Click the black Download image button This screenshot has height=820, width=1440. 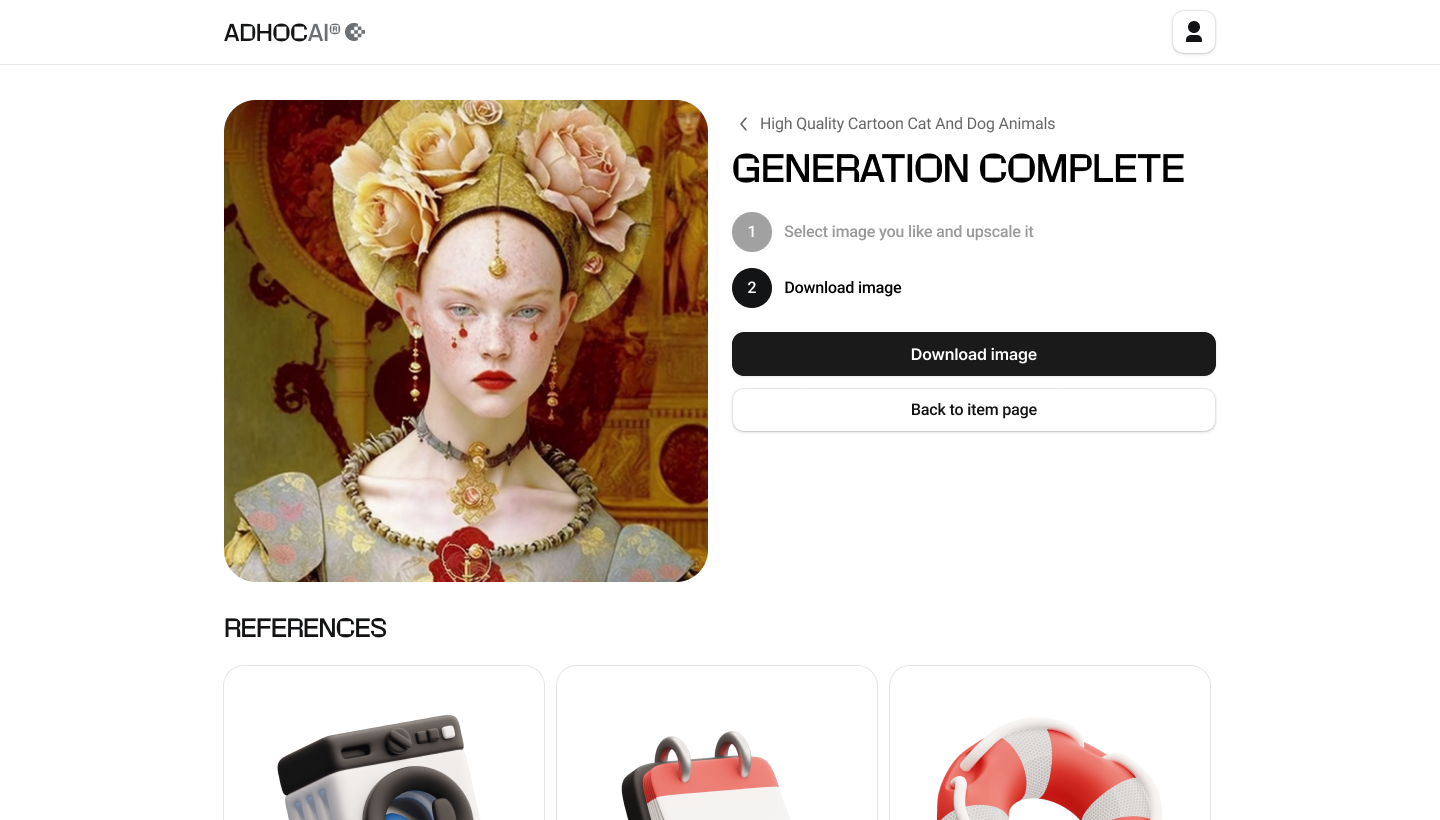coord(974,354)
